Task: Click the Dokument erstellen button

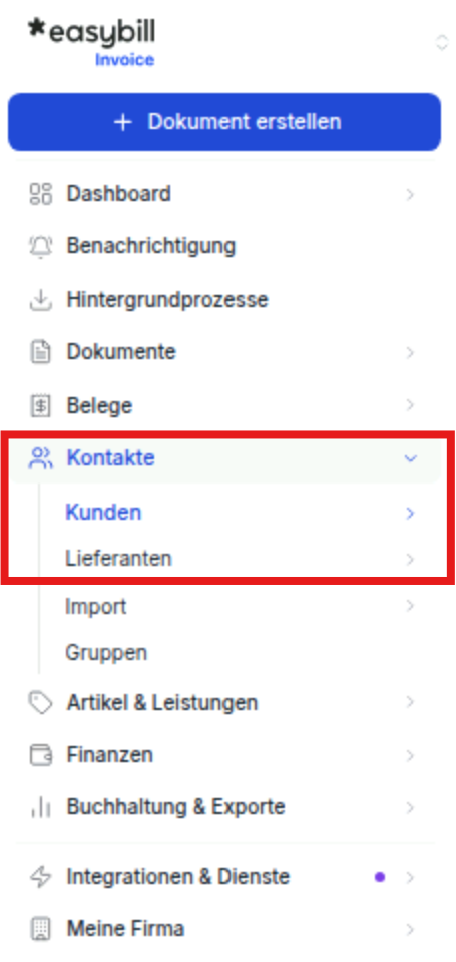Action: coord(225,121)
